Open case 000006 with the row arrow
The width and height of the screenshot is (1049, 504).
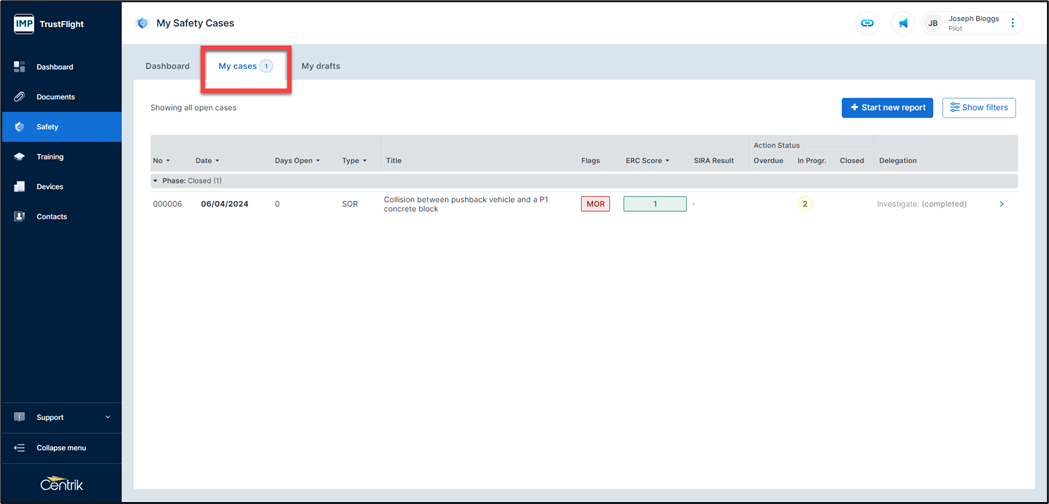tap(1001, 204)
